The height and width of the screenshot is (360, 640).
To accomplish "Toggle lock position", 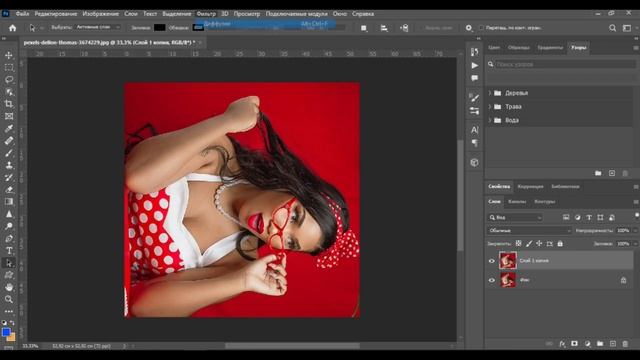I will (x=539, y=243).
